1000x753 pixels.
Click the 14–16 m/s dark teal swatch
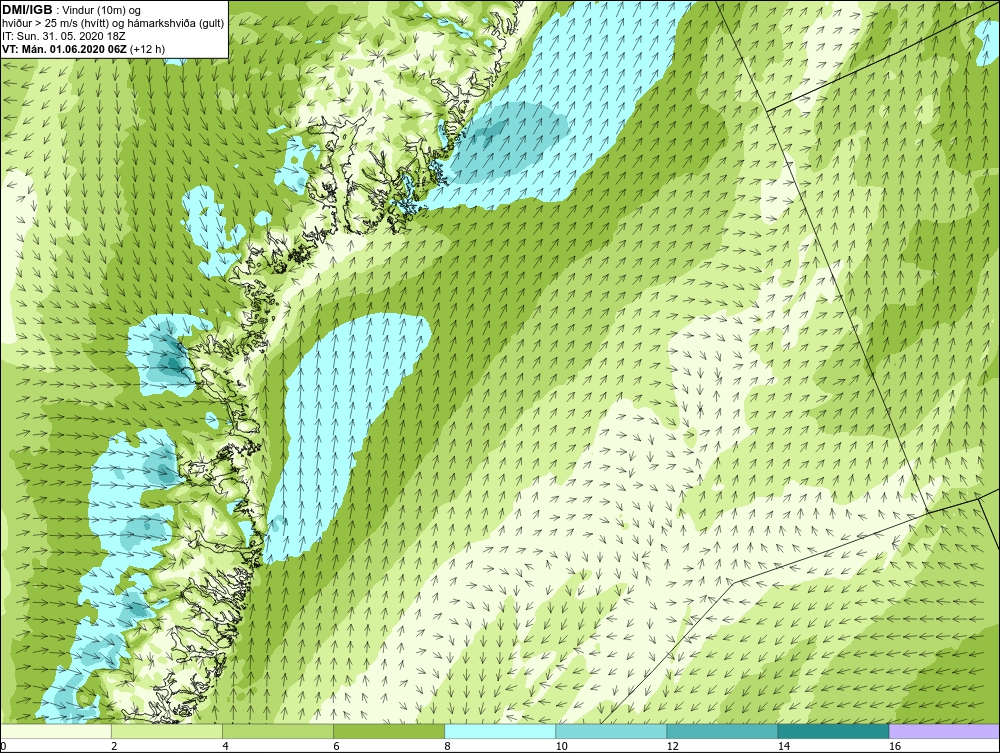point(833,731)
